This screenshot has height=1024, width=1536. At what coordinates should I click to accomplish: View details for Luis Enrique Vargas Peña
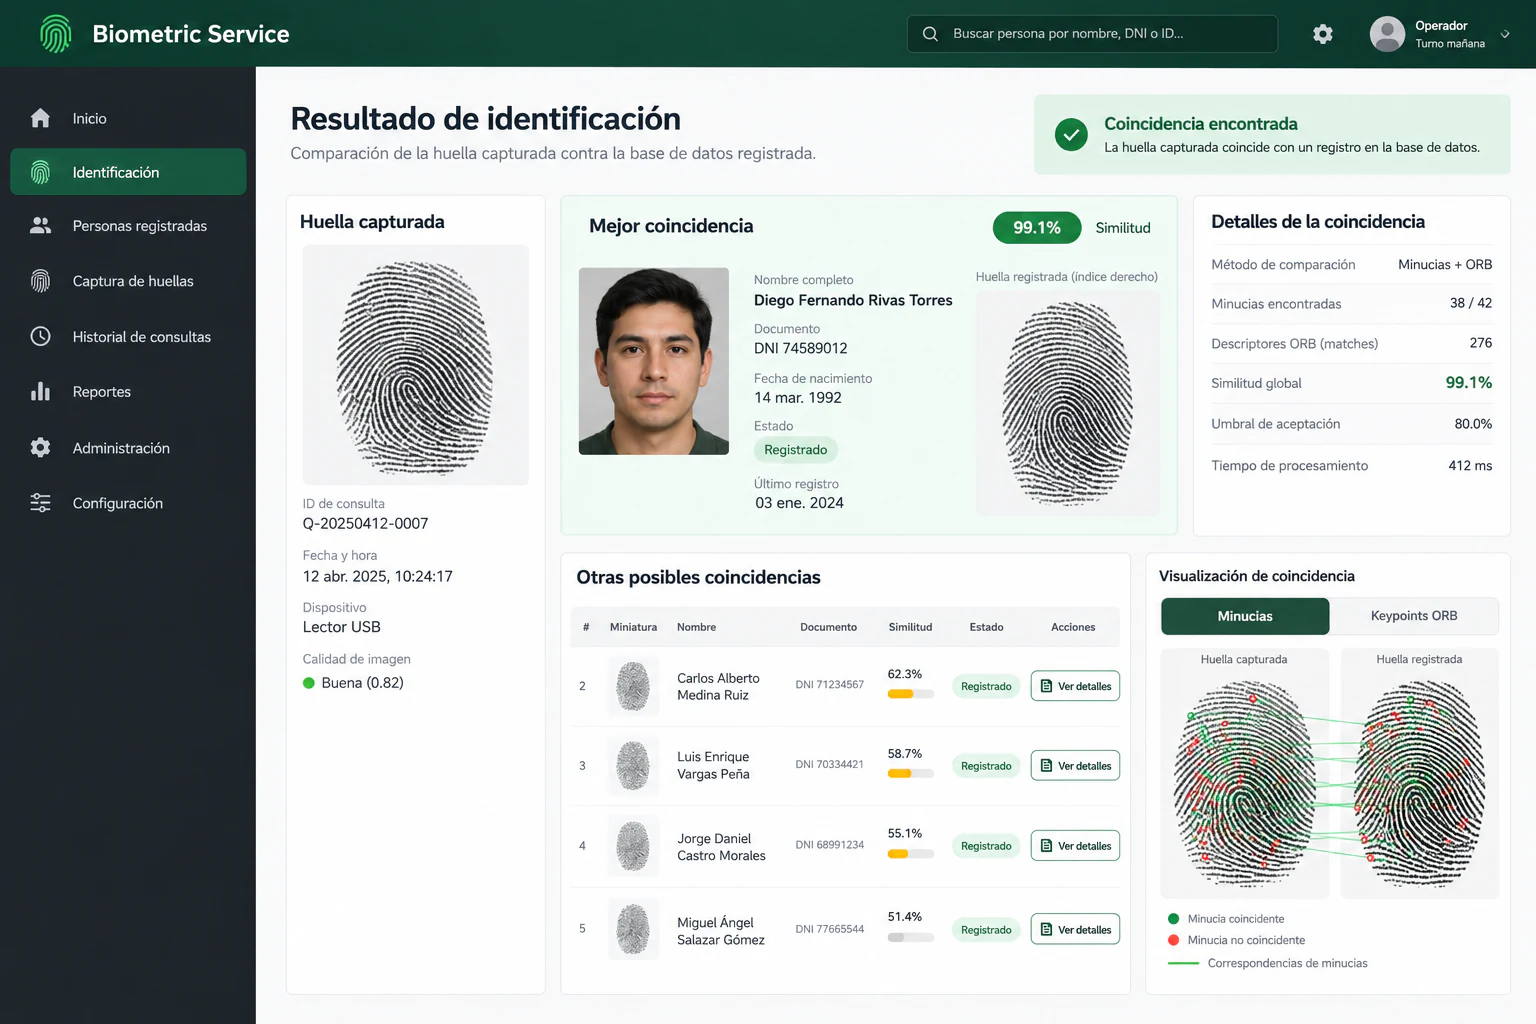[x=1075, y=766]
